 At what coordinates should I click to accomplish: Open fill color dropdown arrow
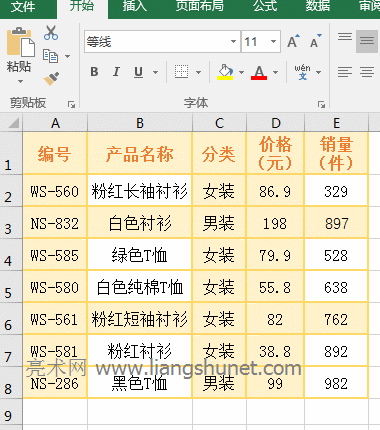coord(241,72)
